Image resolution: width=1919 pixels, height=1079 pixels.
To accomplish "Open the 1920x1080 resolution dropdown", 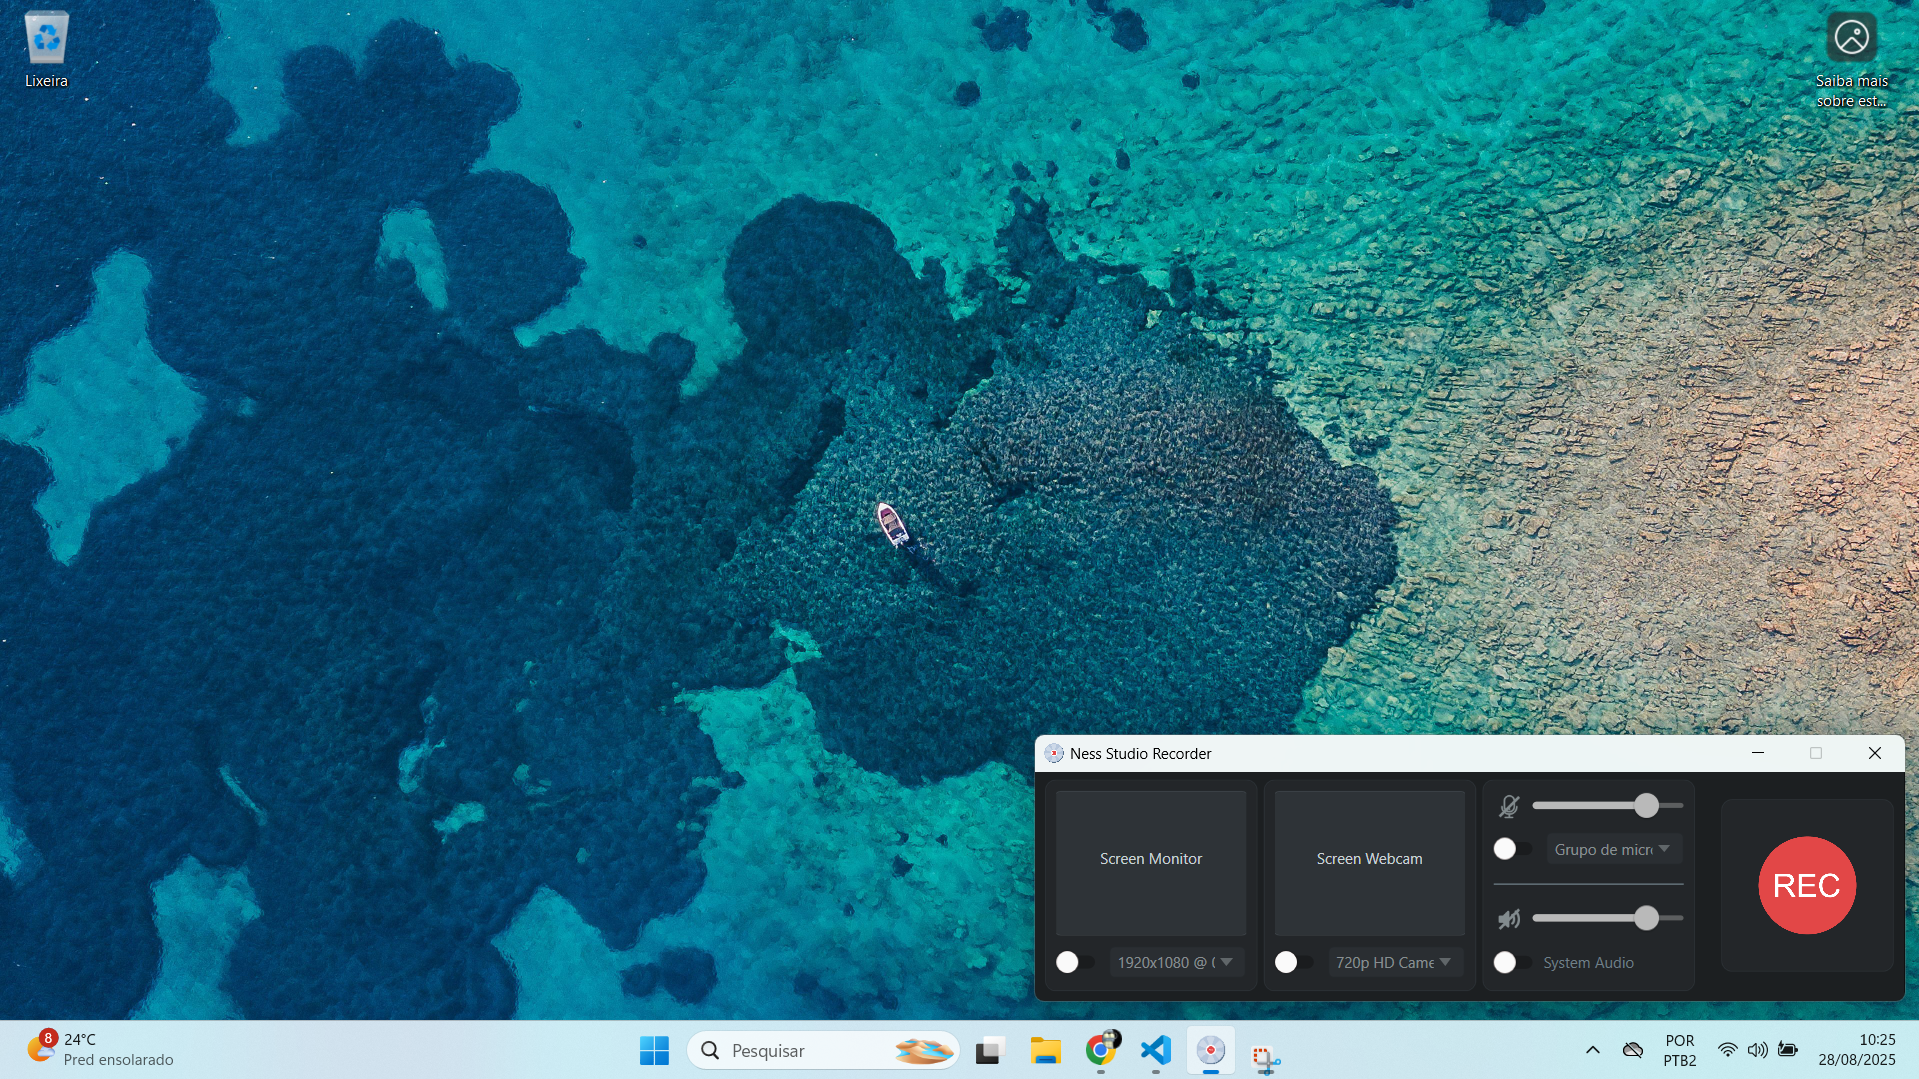I will [1175, 962].
